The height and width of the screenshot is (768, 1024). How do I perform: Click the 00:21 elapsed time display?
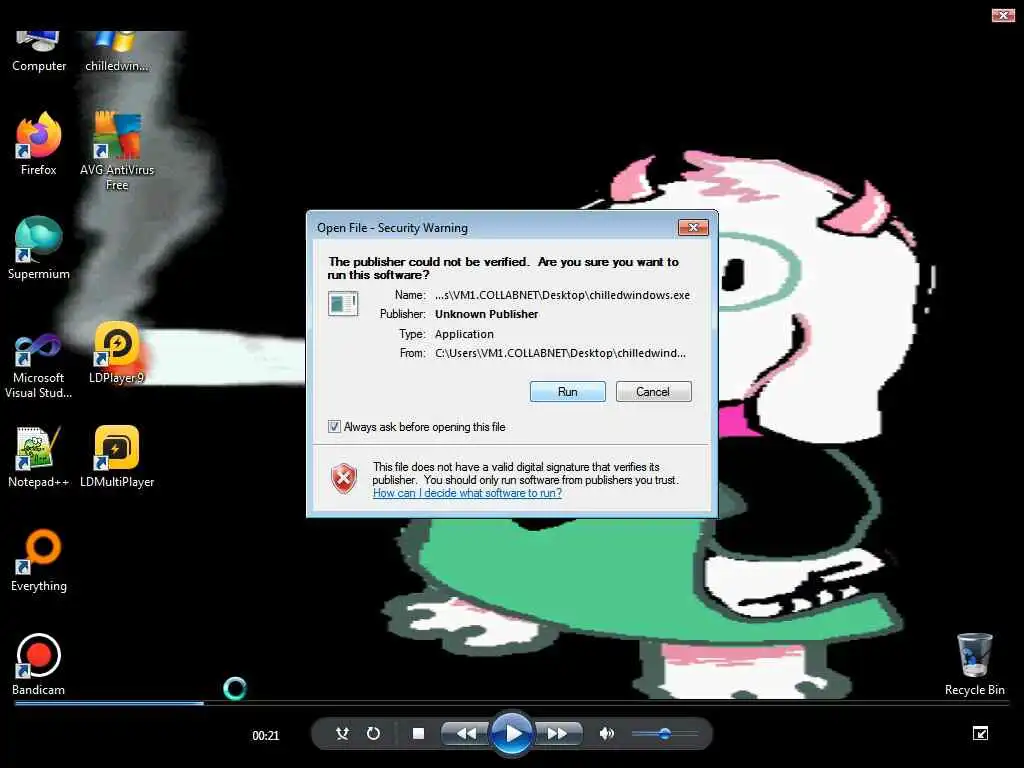[266, 735]
